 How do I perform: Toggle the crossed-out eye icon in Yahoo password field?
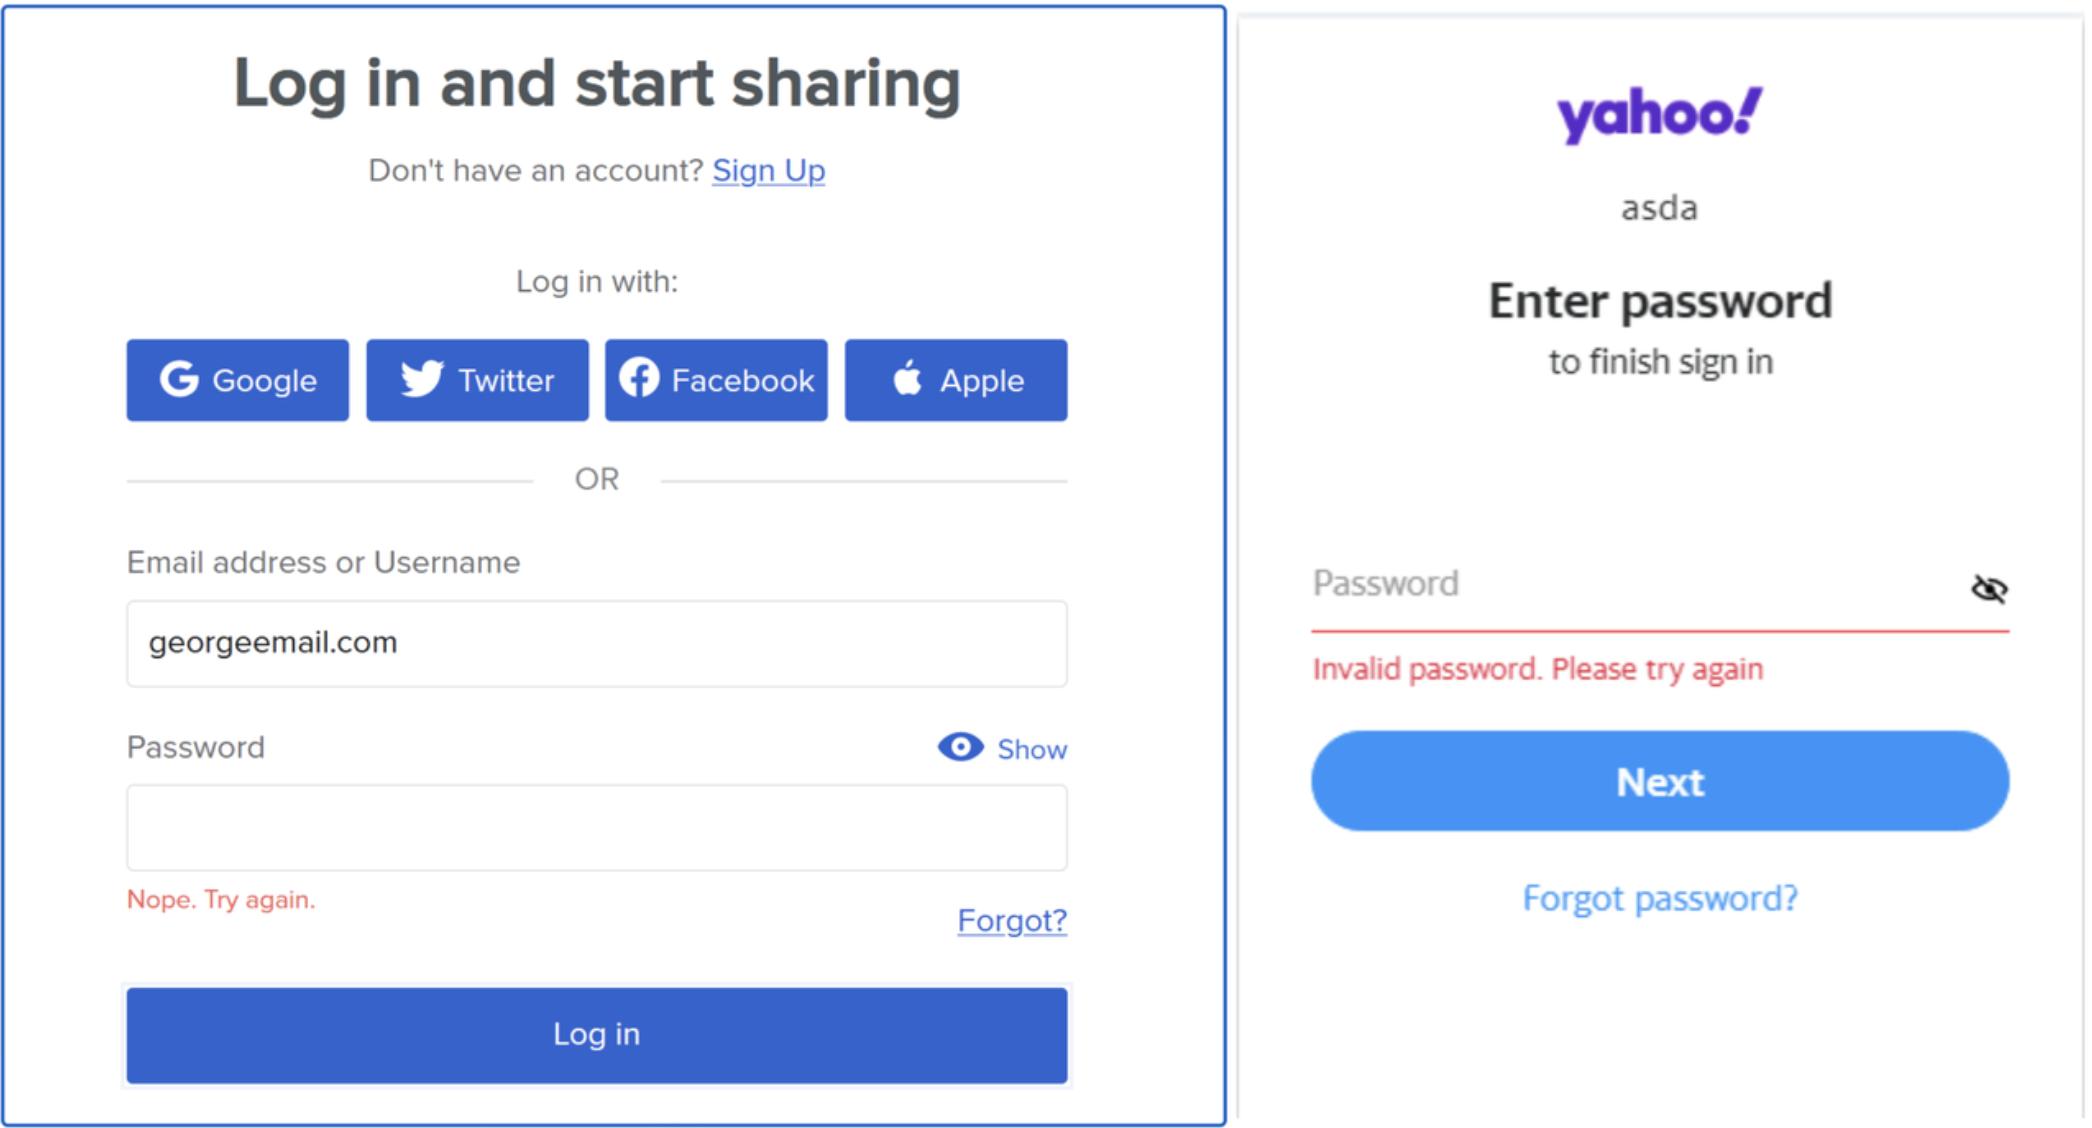(x=1988, y=589)
